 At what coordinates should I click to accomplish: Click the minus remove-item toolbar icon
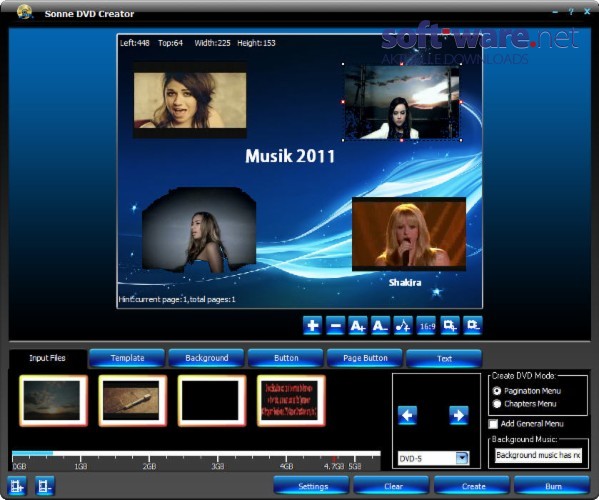[x=335, y=326]
